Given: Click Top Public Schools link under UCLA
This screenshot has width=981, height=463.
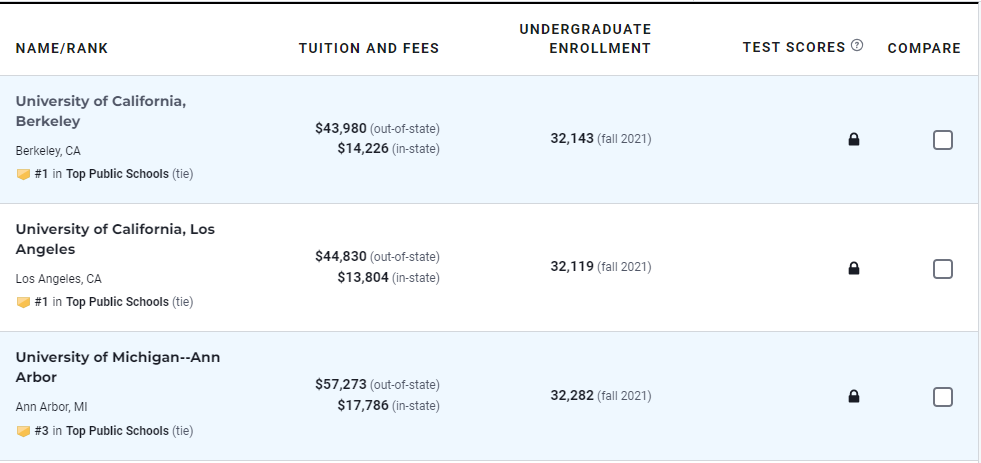Looking at the screenshot, I should (117, 302).
